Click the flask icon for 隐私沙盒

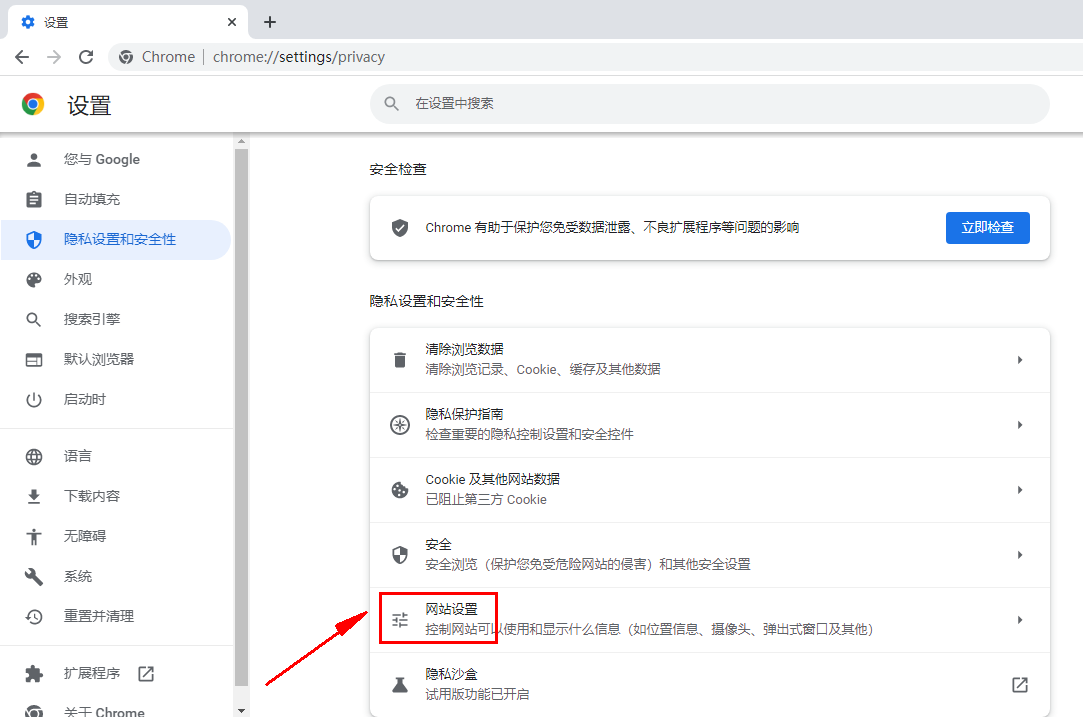tap(400, 685)
